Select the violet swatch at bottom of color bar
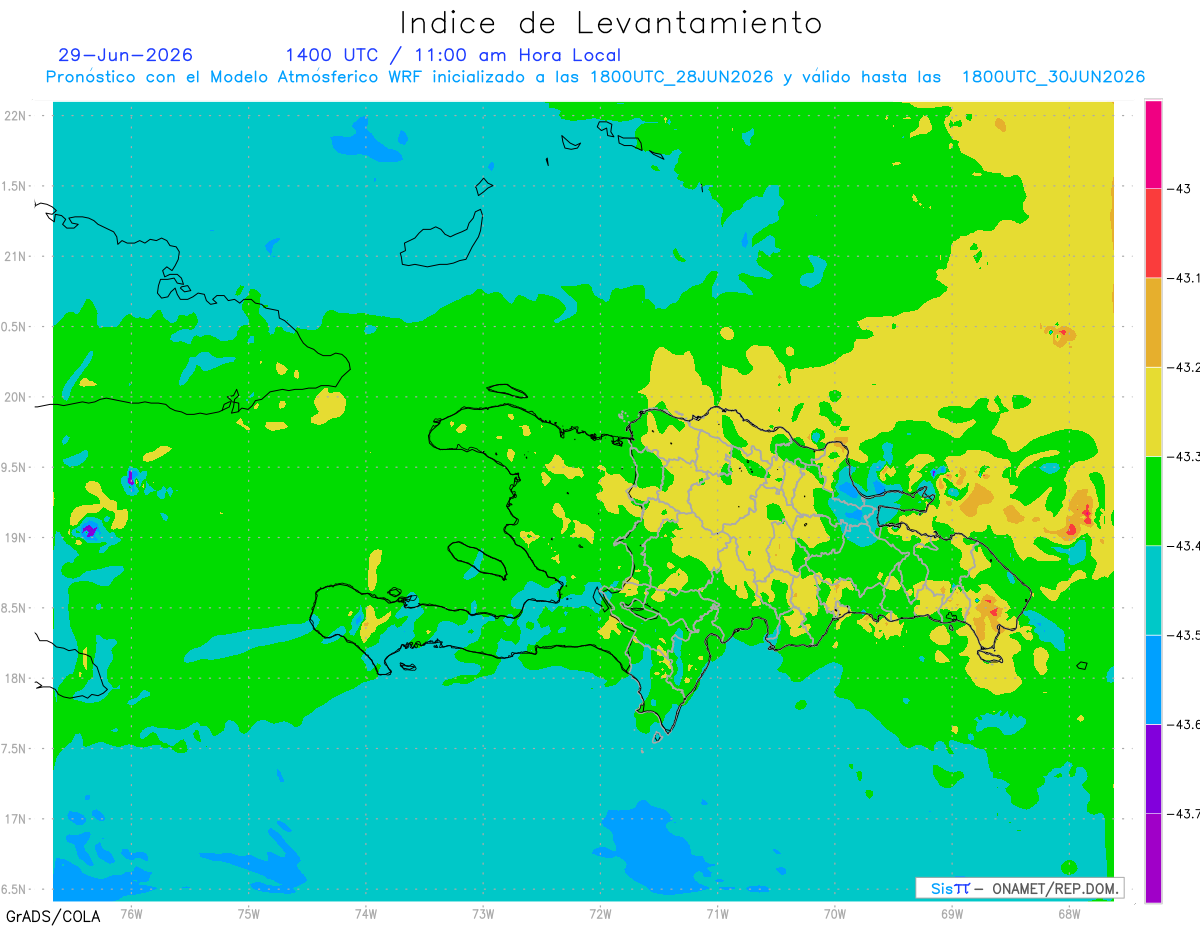Screen dimensions: 1200x927 pyautogui.click(x=1153, y=857)
